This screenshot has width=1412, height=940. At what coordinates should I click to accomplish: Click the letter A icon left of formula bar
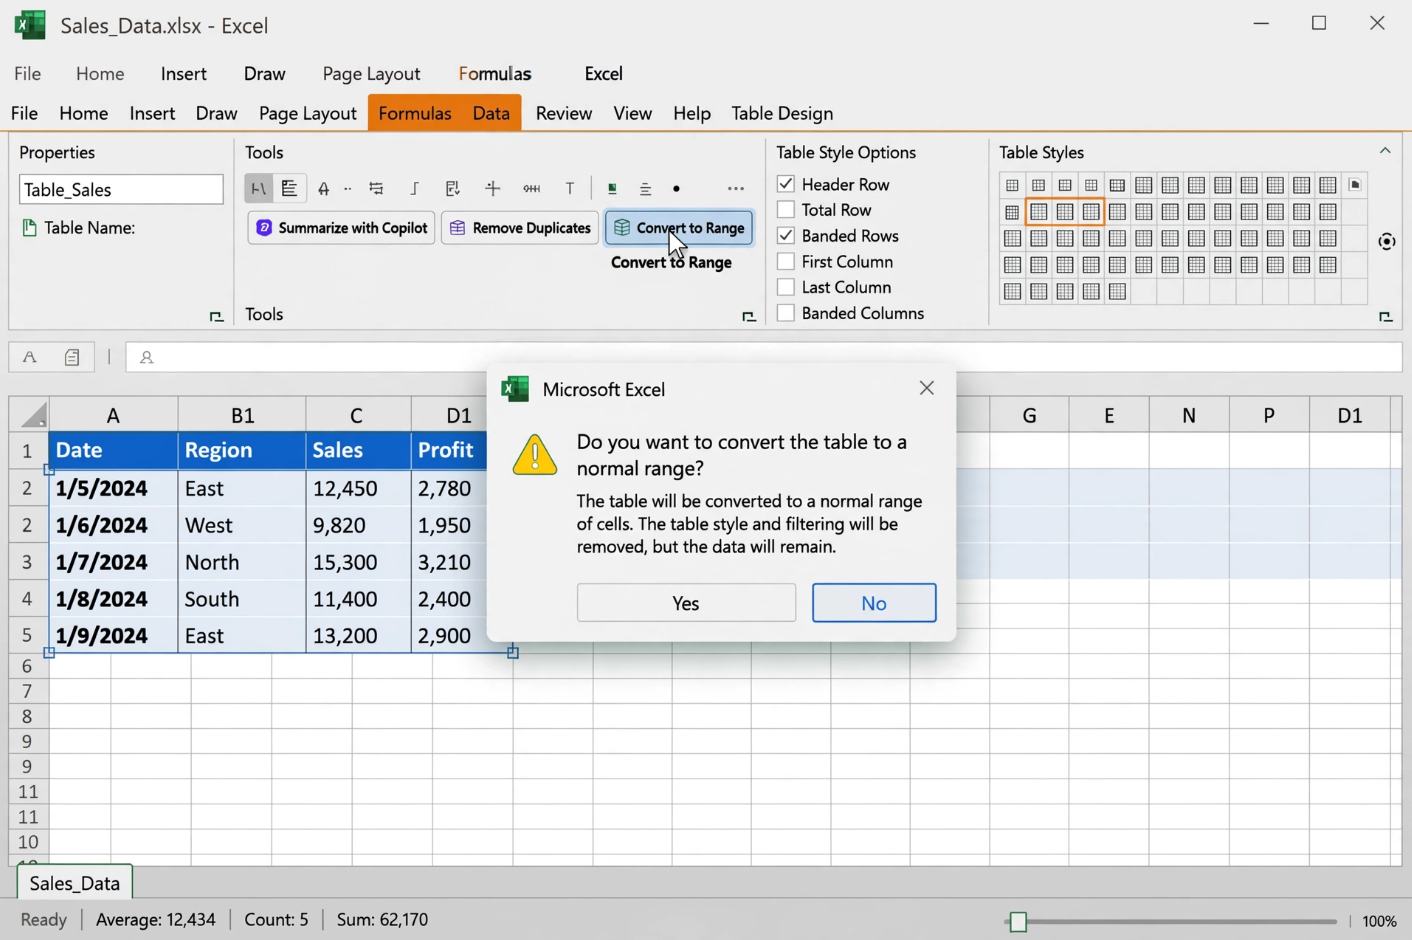point(29,357)
